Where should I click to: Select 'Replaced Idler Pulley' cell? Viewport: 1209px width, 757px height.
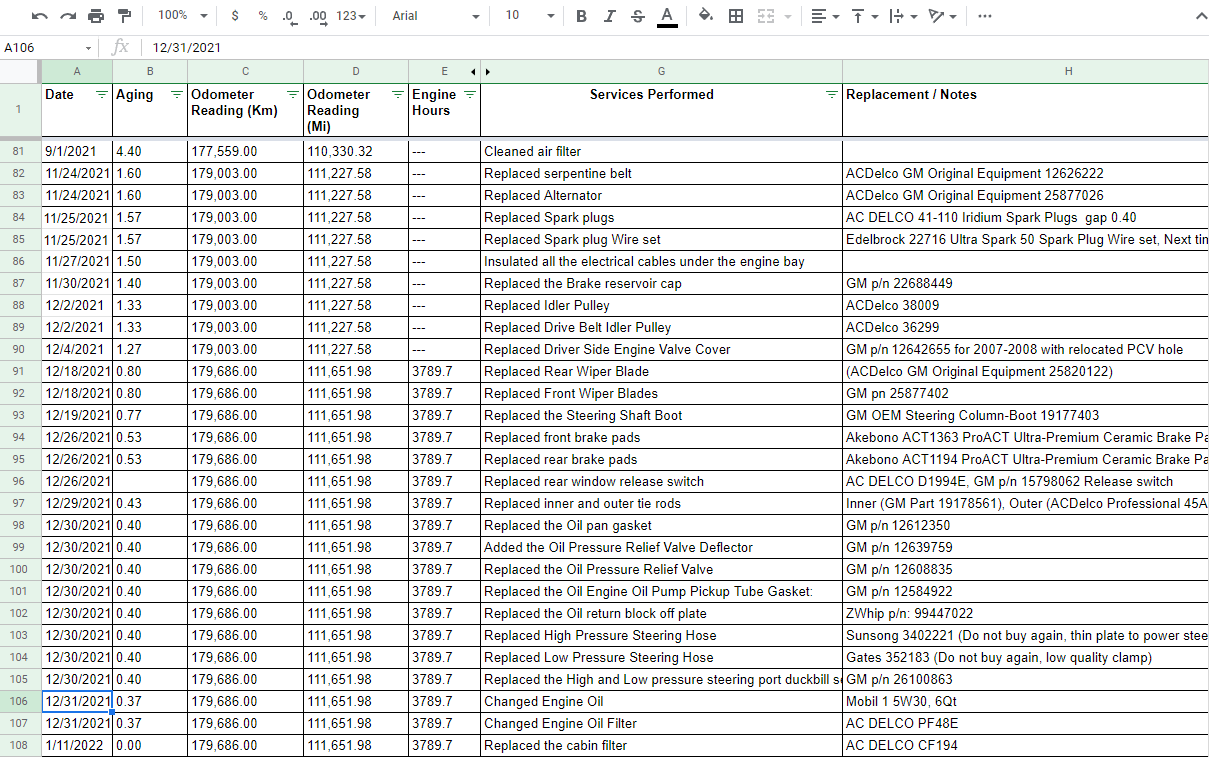click(661, 305)
